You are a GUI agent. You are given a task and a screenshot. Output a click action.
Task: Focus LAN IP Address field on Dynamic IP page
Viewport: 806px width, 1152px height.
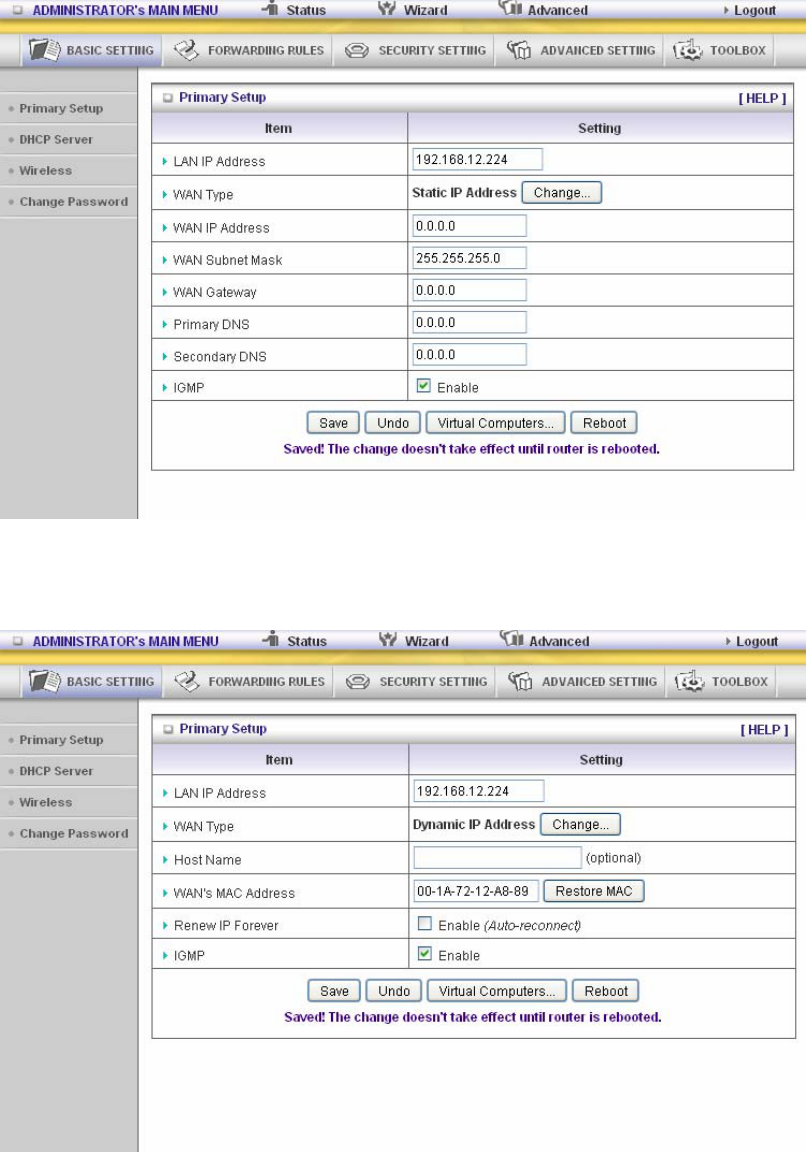pos(479,791)
